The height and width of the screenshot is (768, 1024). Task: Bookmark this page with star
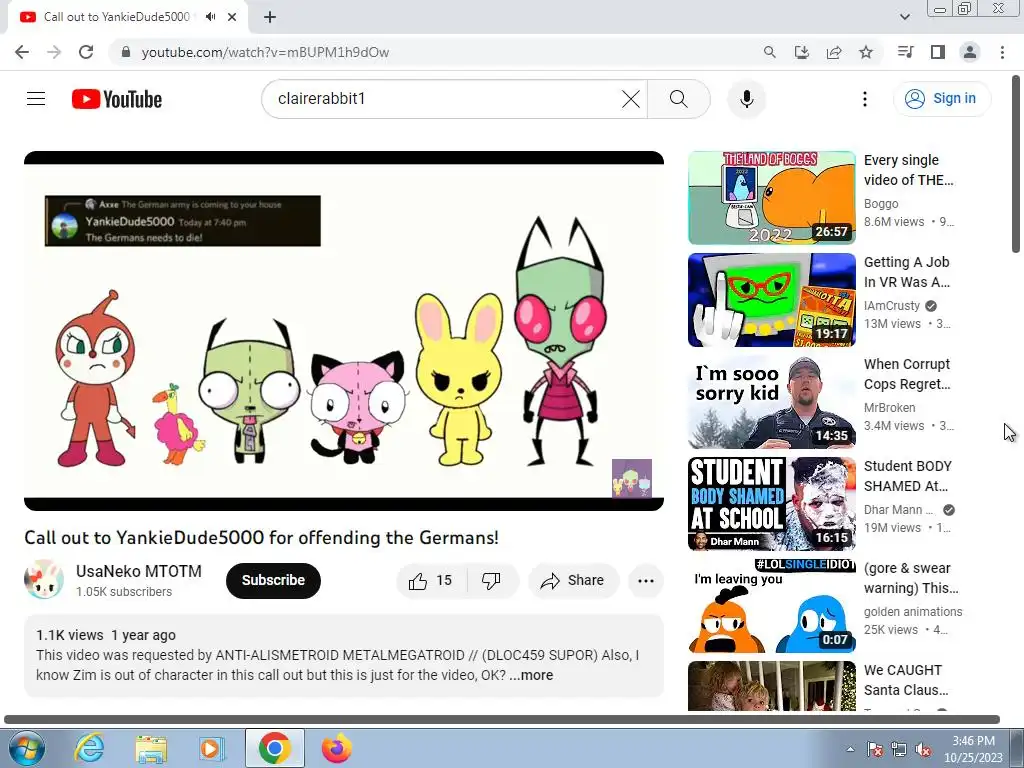point(866,52)
